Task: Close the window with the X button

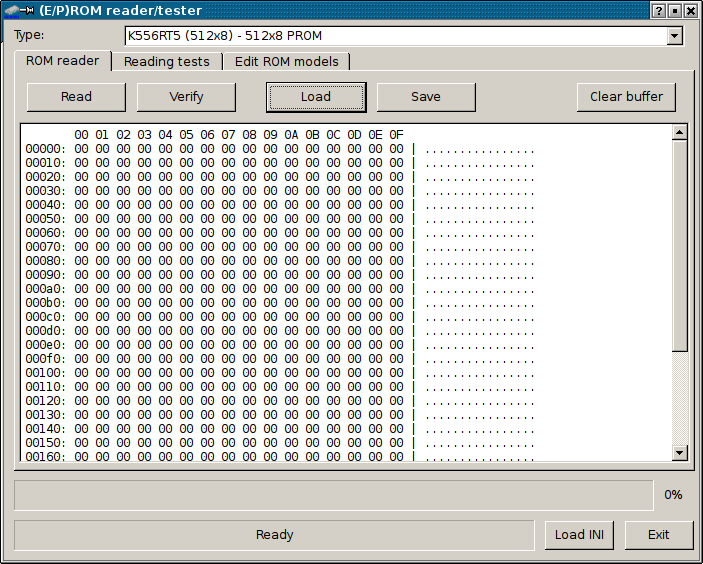Action: (691, 10)
